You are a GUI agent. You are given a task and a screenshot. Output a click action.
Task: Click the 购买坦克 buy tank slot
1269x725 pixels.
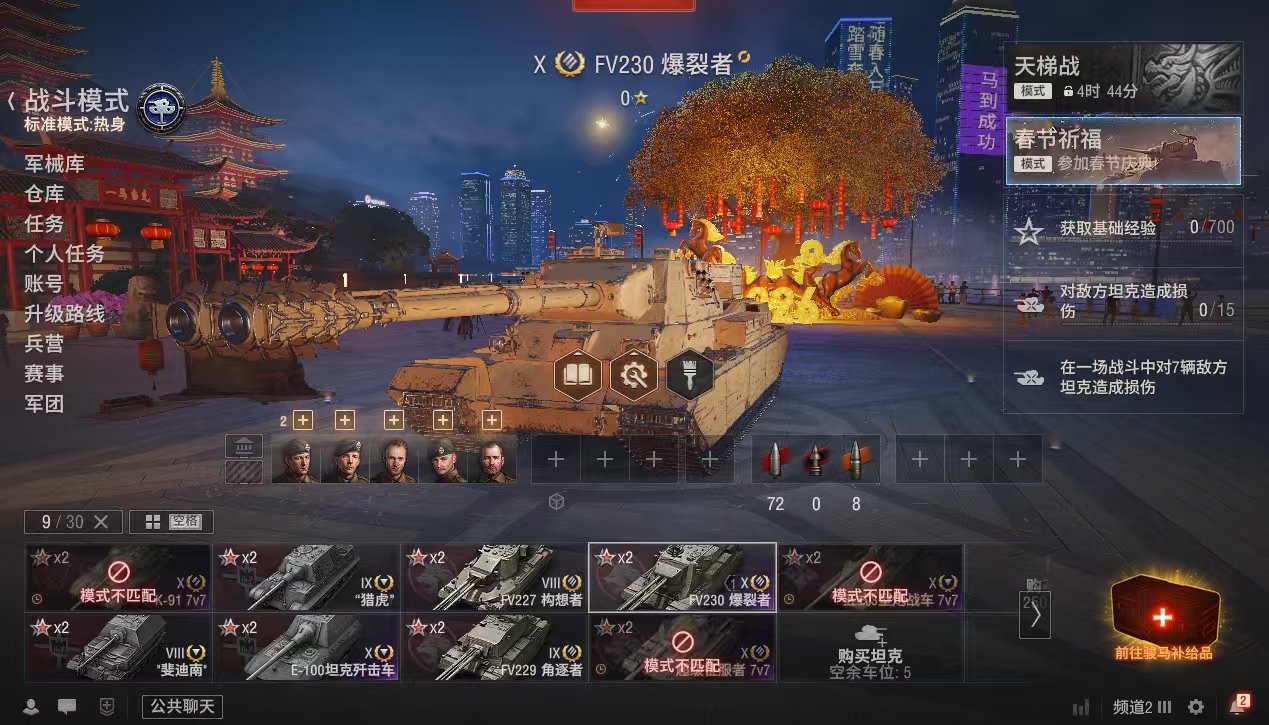870,647
